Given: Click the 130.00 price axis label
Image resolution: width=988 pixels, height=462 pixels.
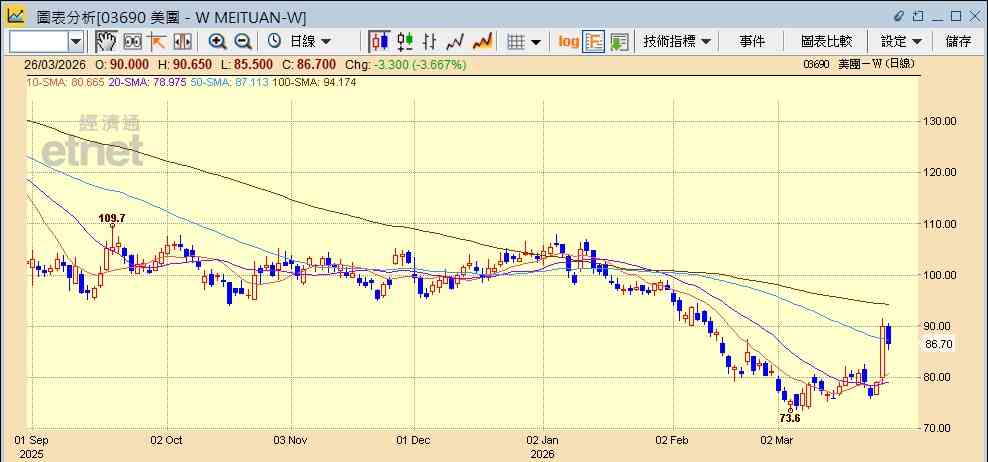Looking at the screenshot, I should [941, 121].
